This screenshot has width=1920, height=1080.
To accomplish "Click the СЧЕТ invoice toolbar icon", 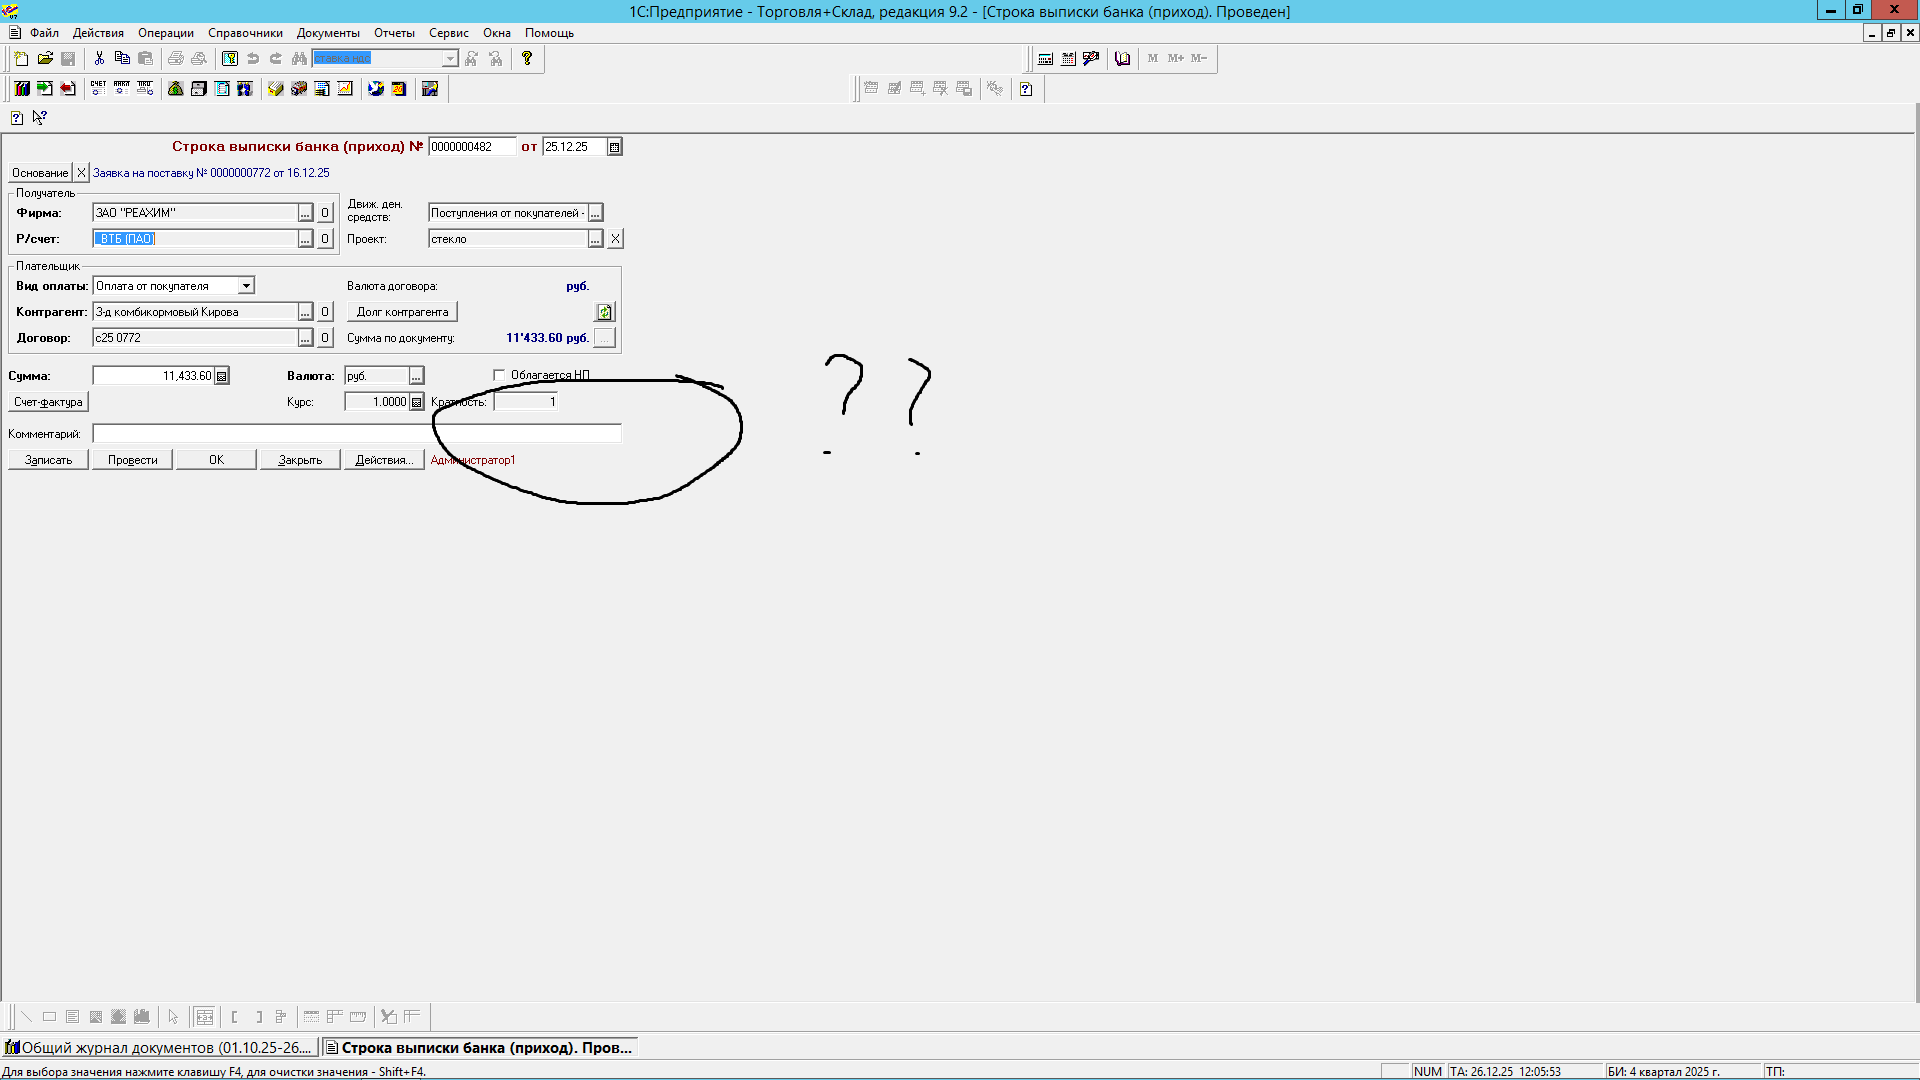I will pyautogui.click(x=98, y=89).
